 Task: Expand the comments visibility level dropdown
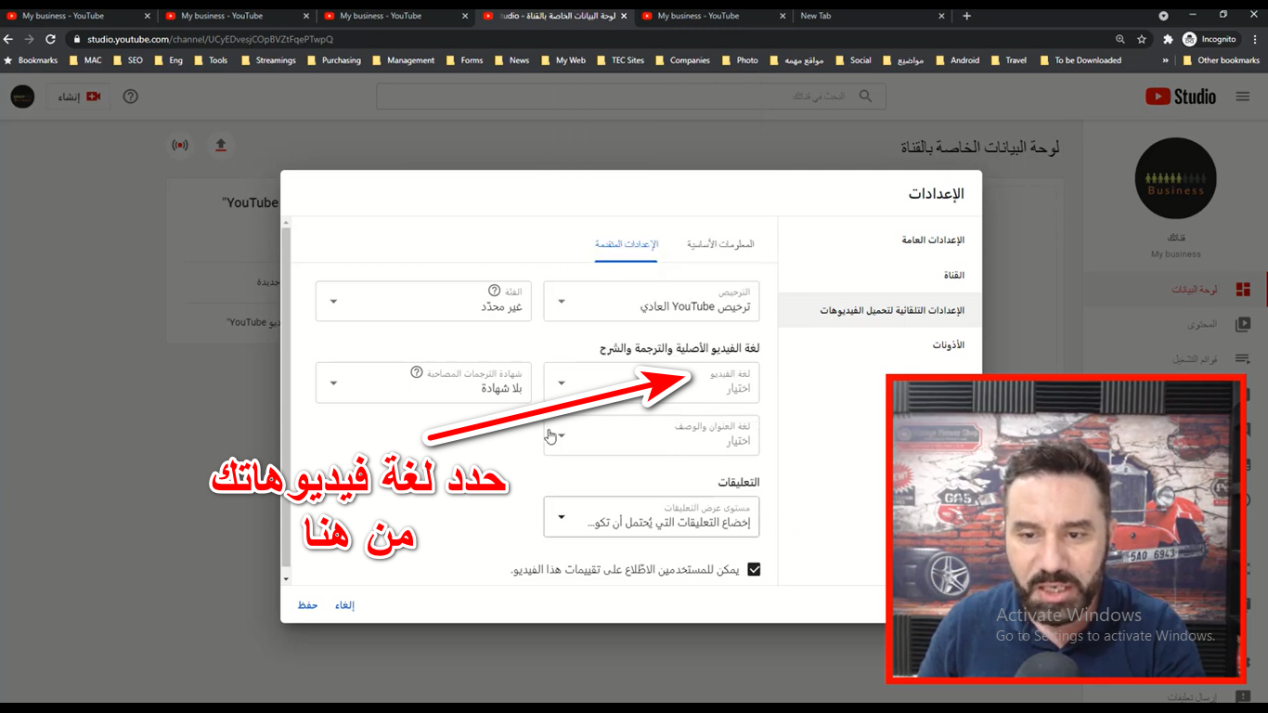pyautogui.click(x=651, y=517)
